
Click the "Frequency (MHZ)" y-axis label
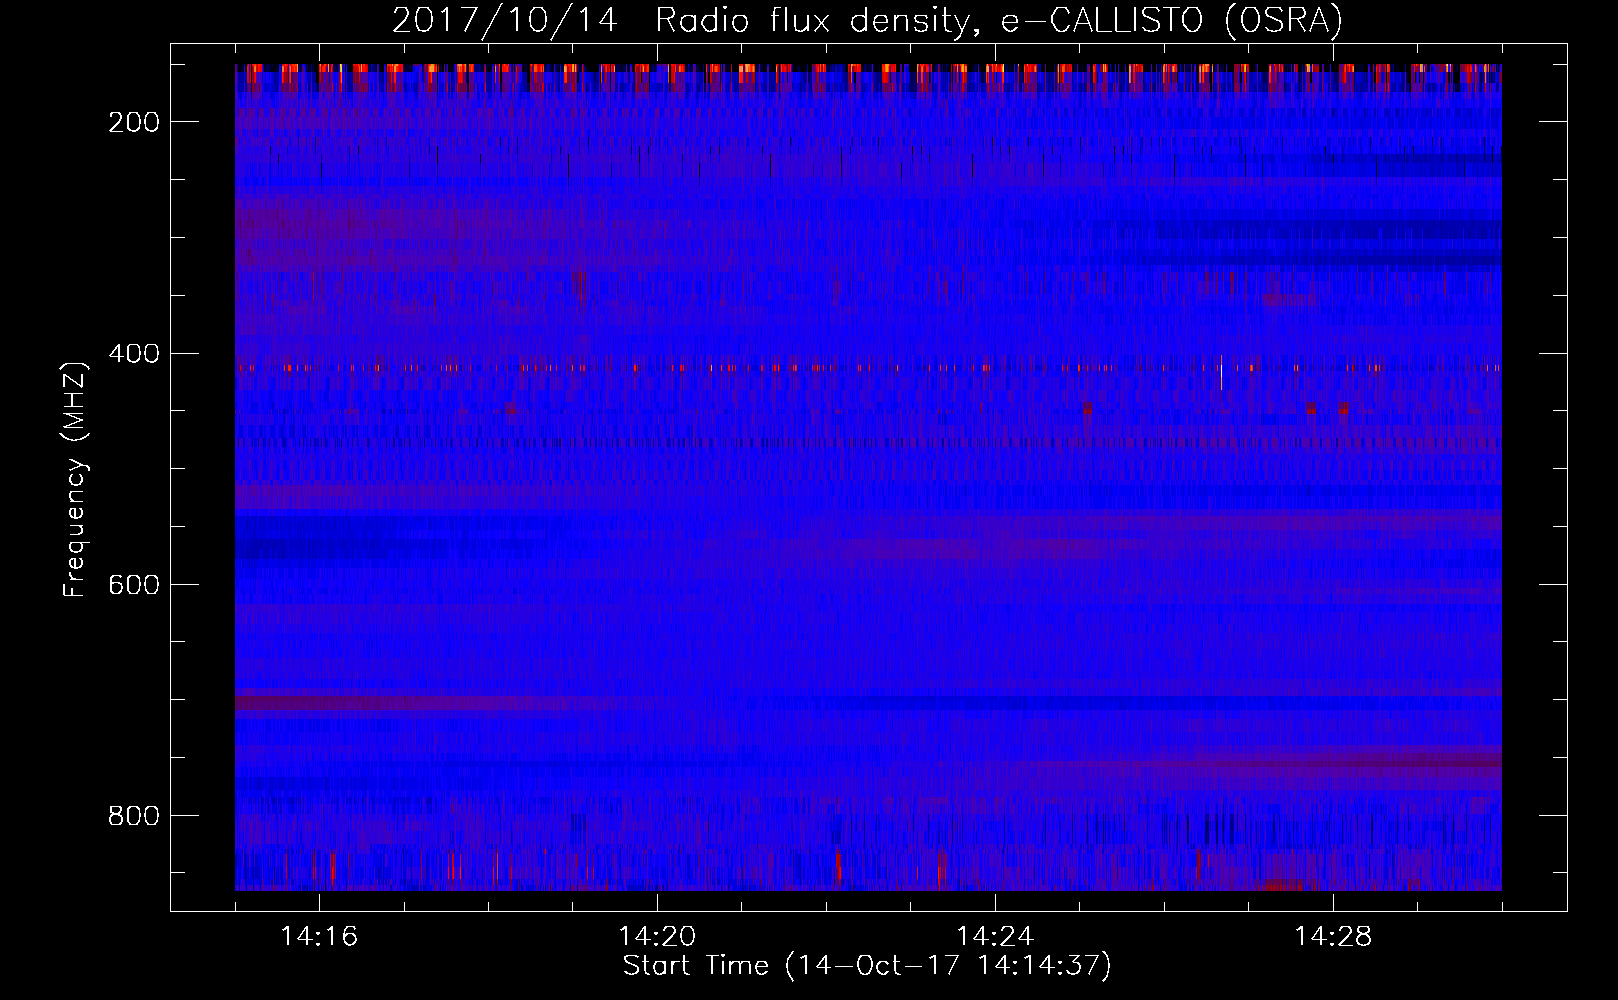click(x=75, y=479)
